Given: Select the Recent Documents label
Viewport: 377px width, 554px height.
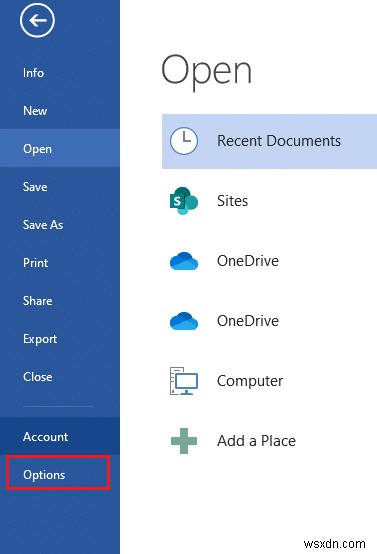Looking at the screenshot, I should (x=279, y=141).
